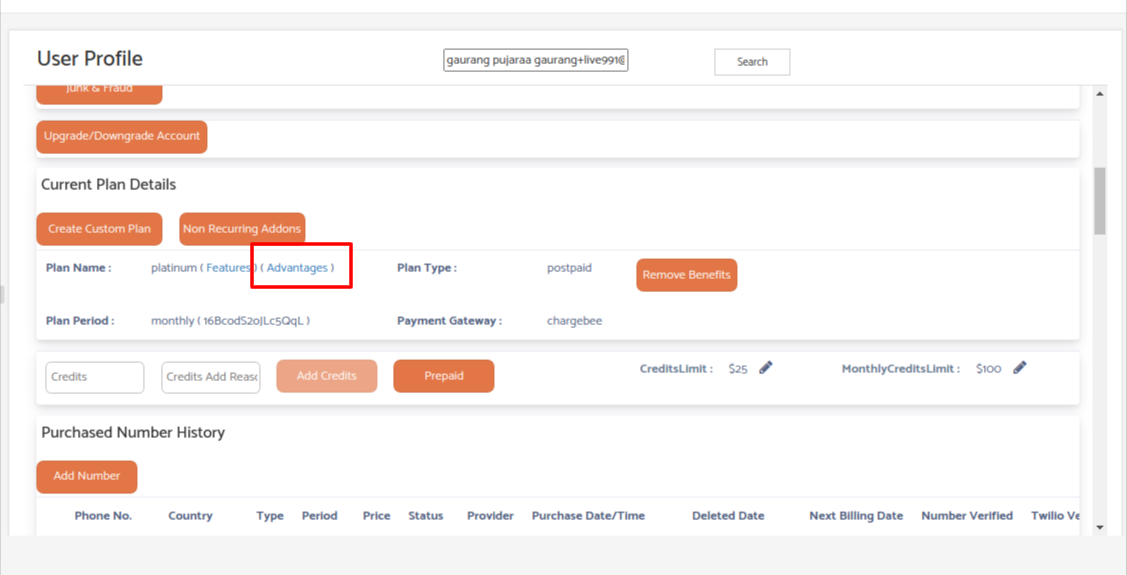This screenshot has width=1127, height=575.
Task: Click the Add Number button
Action: point(86,477)
